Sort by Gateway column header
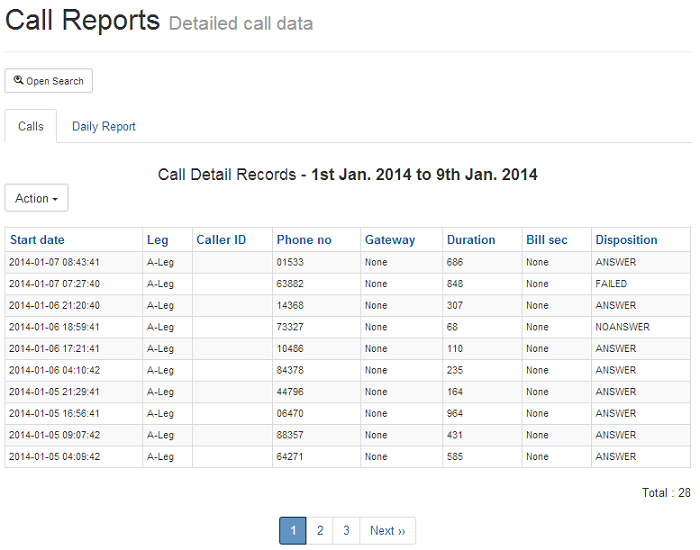700x550 pixels. tap(390, 240)
